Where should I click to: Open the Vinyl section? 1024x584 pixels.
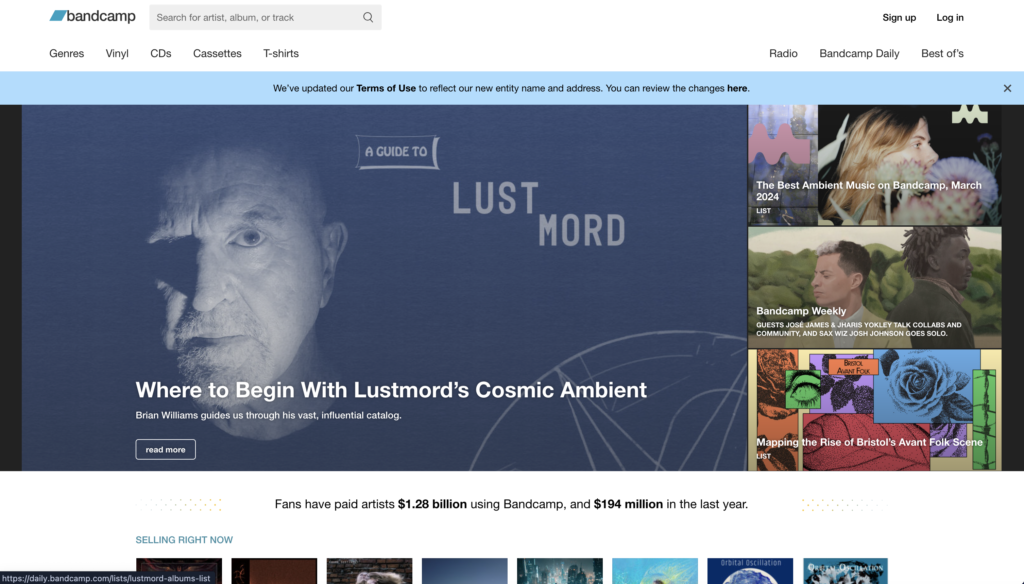(117, 54)
